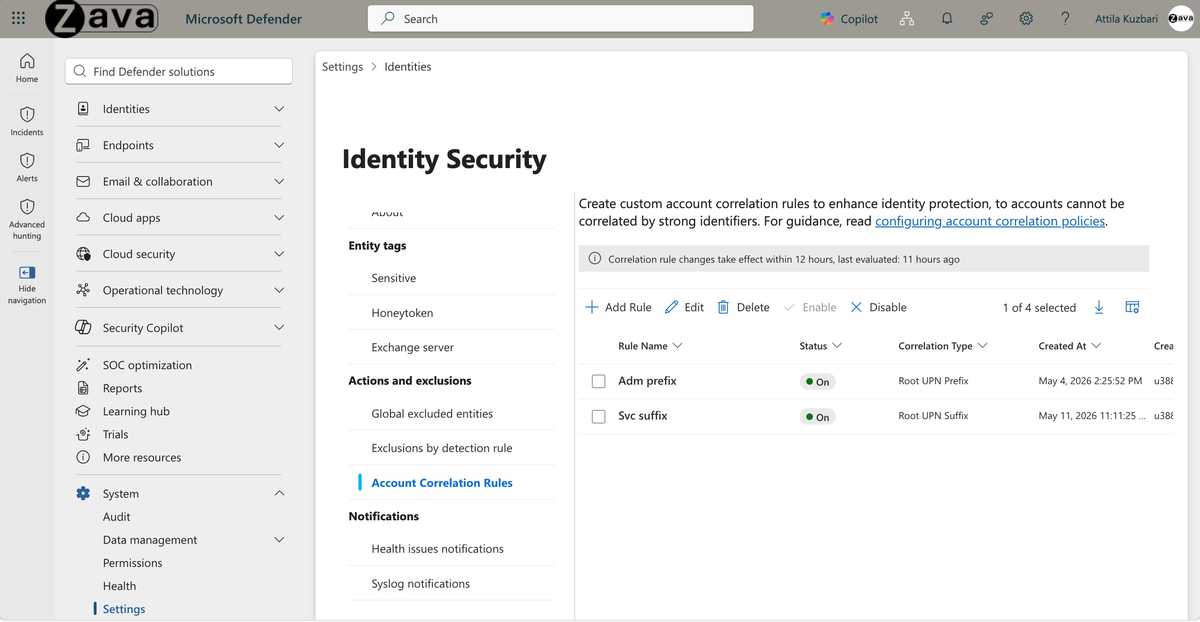Click the More resources info icon

[84, 457]
